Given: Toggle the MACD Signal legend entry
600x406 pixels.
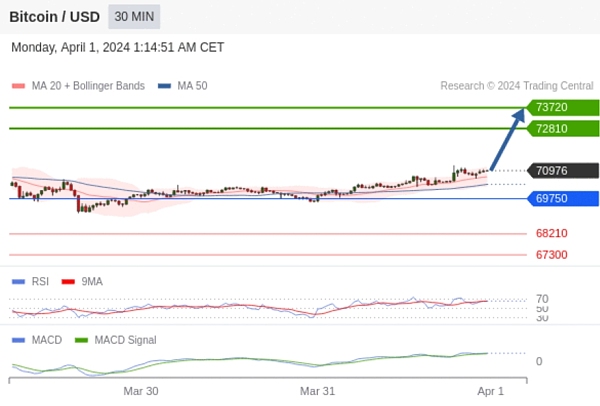Looking at the screenshot, I should 116,340.
